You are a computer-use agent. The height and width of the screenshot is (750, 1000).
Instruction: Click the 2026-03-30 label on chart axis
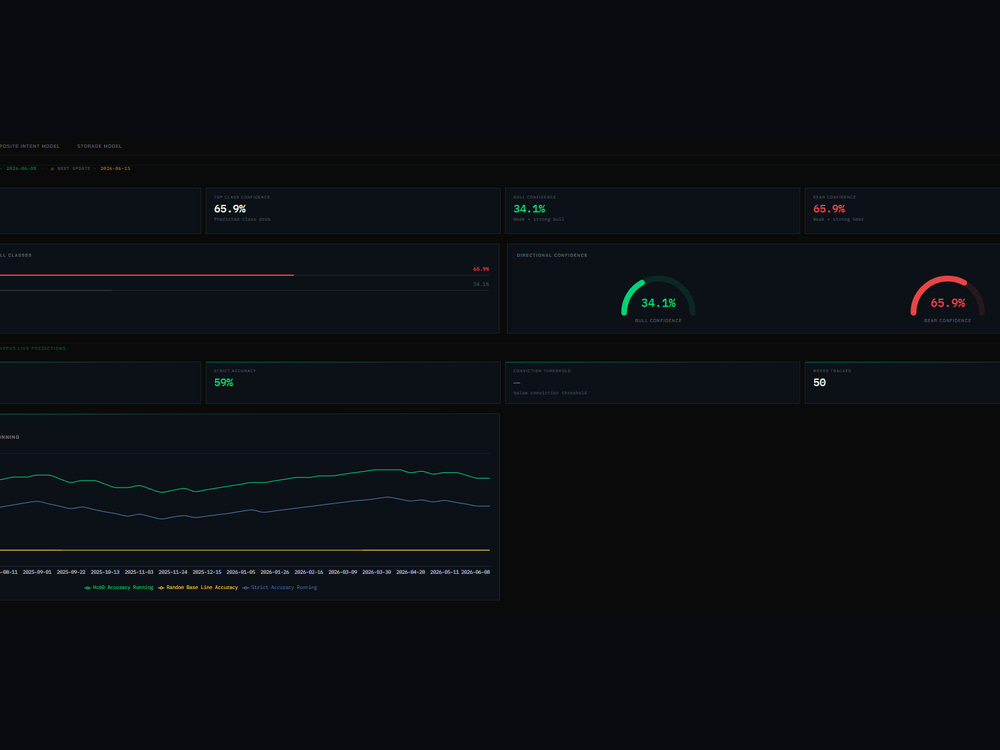point(377,572)
